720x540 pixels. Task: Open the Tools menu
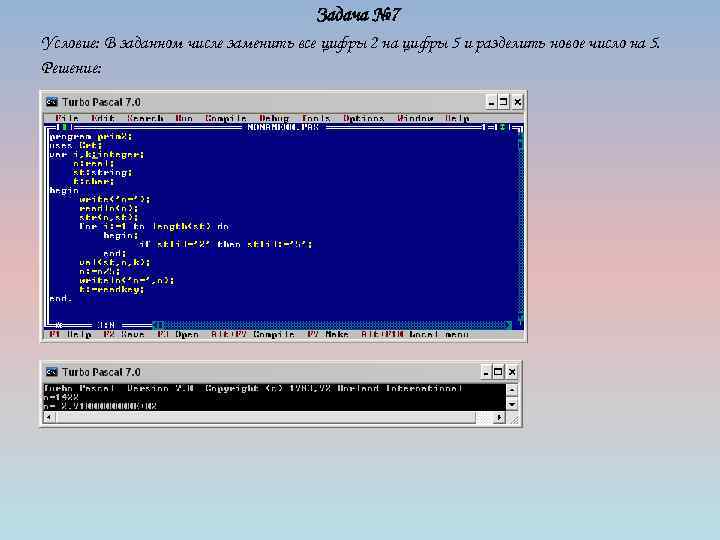pos(316,118)
